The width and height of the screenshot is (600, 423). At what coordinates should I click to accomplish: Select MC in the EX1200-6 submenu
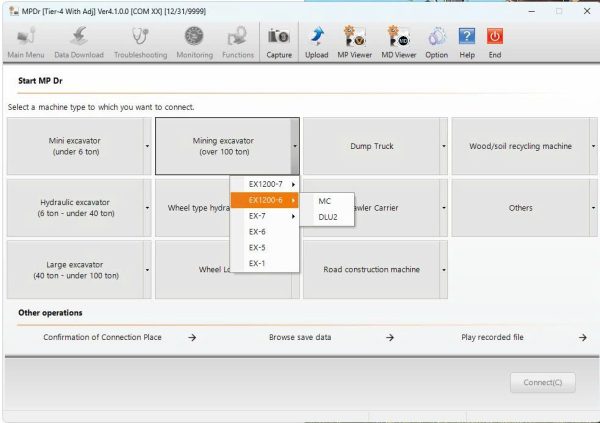(327, 201)
